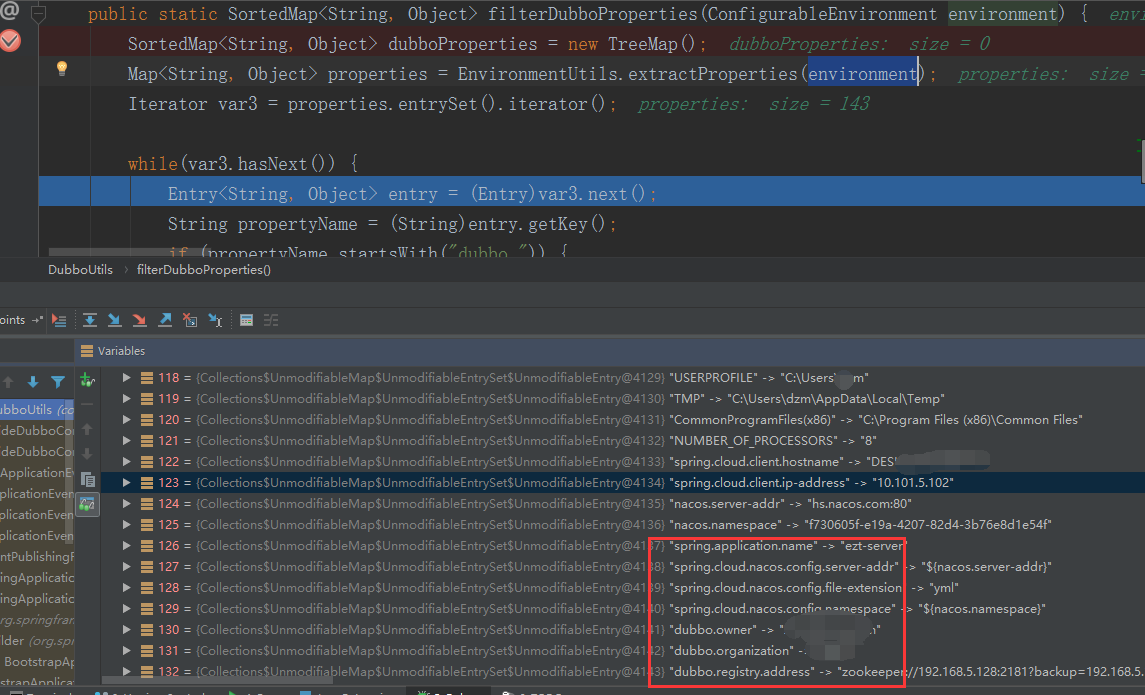Click the 'TreeMap' constructor in code
Image resolution: width=1145 pixels, height=695 pixels.
[643, 44]
